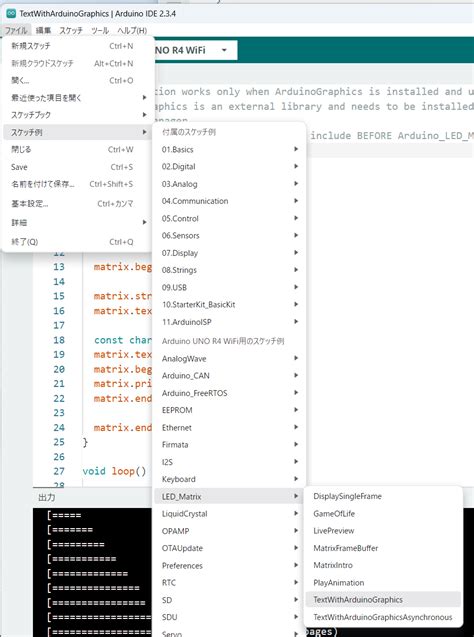Expand 06.Sensors examples
Viewport: 474px width, 637px height.
coord(229,236)
